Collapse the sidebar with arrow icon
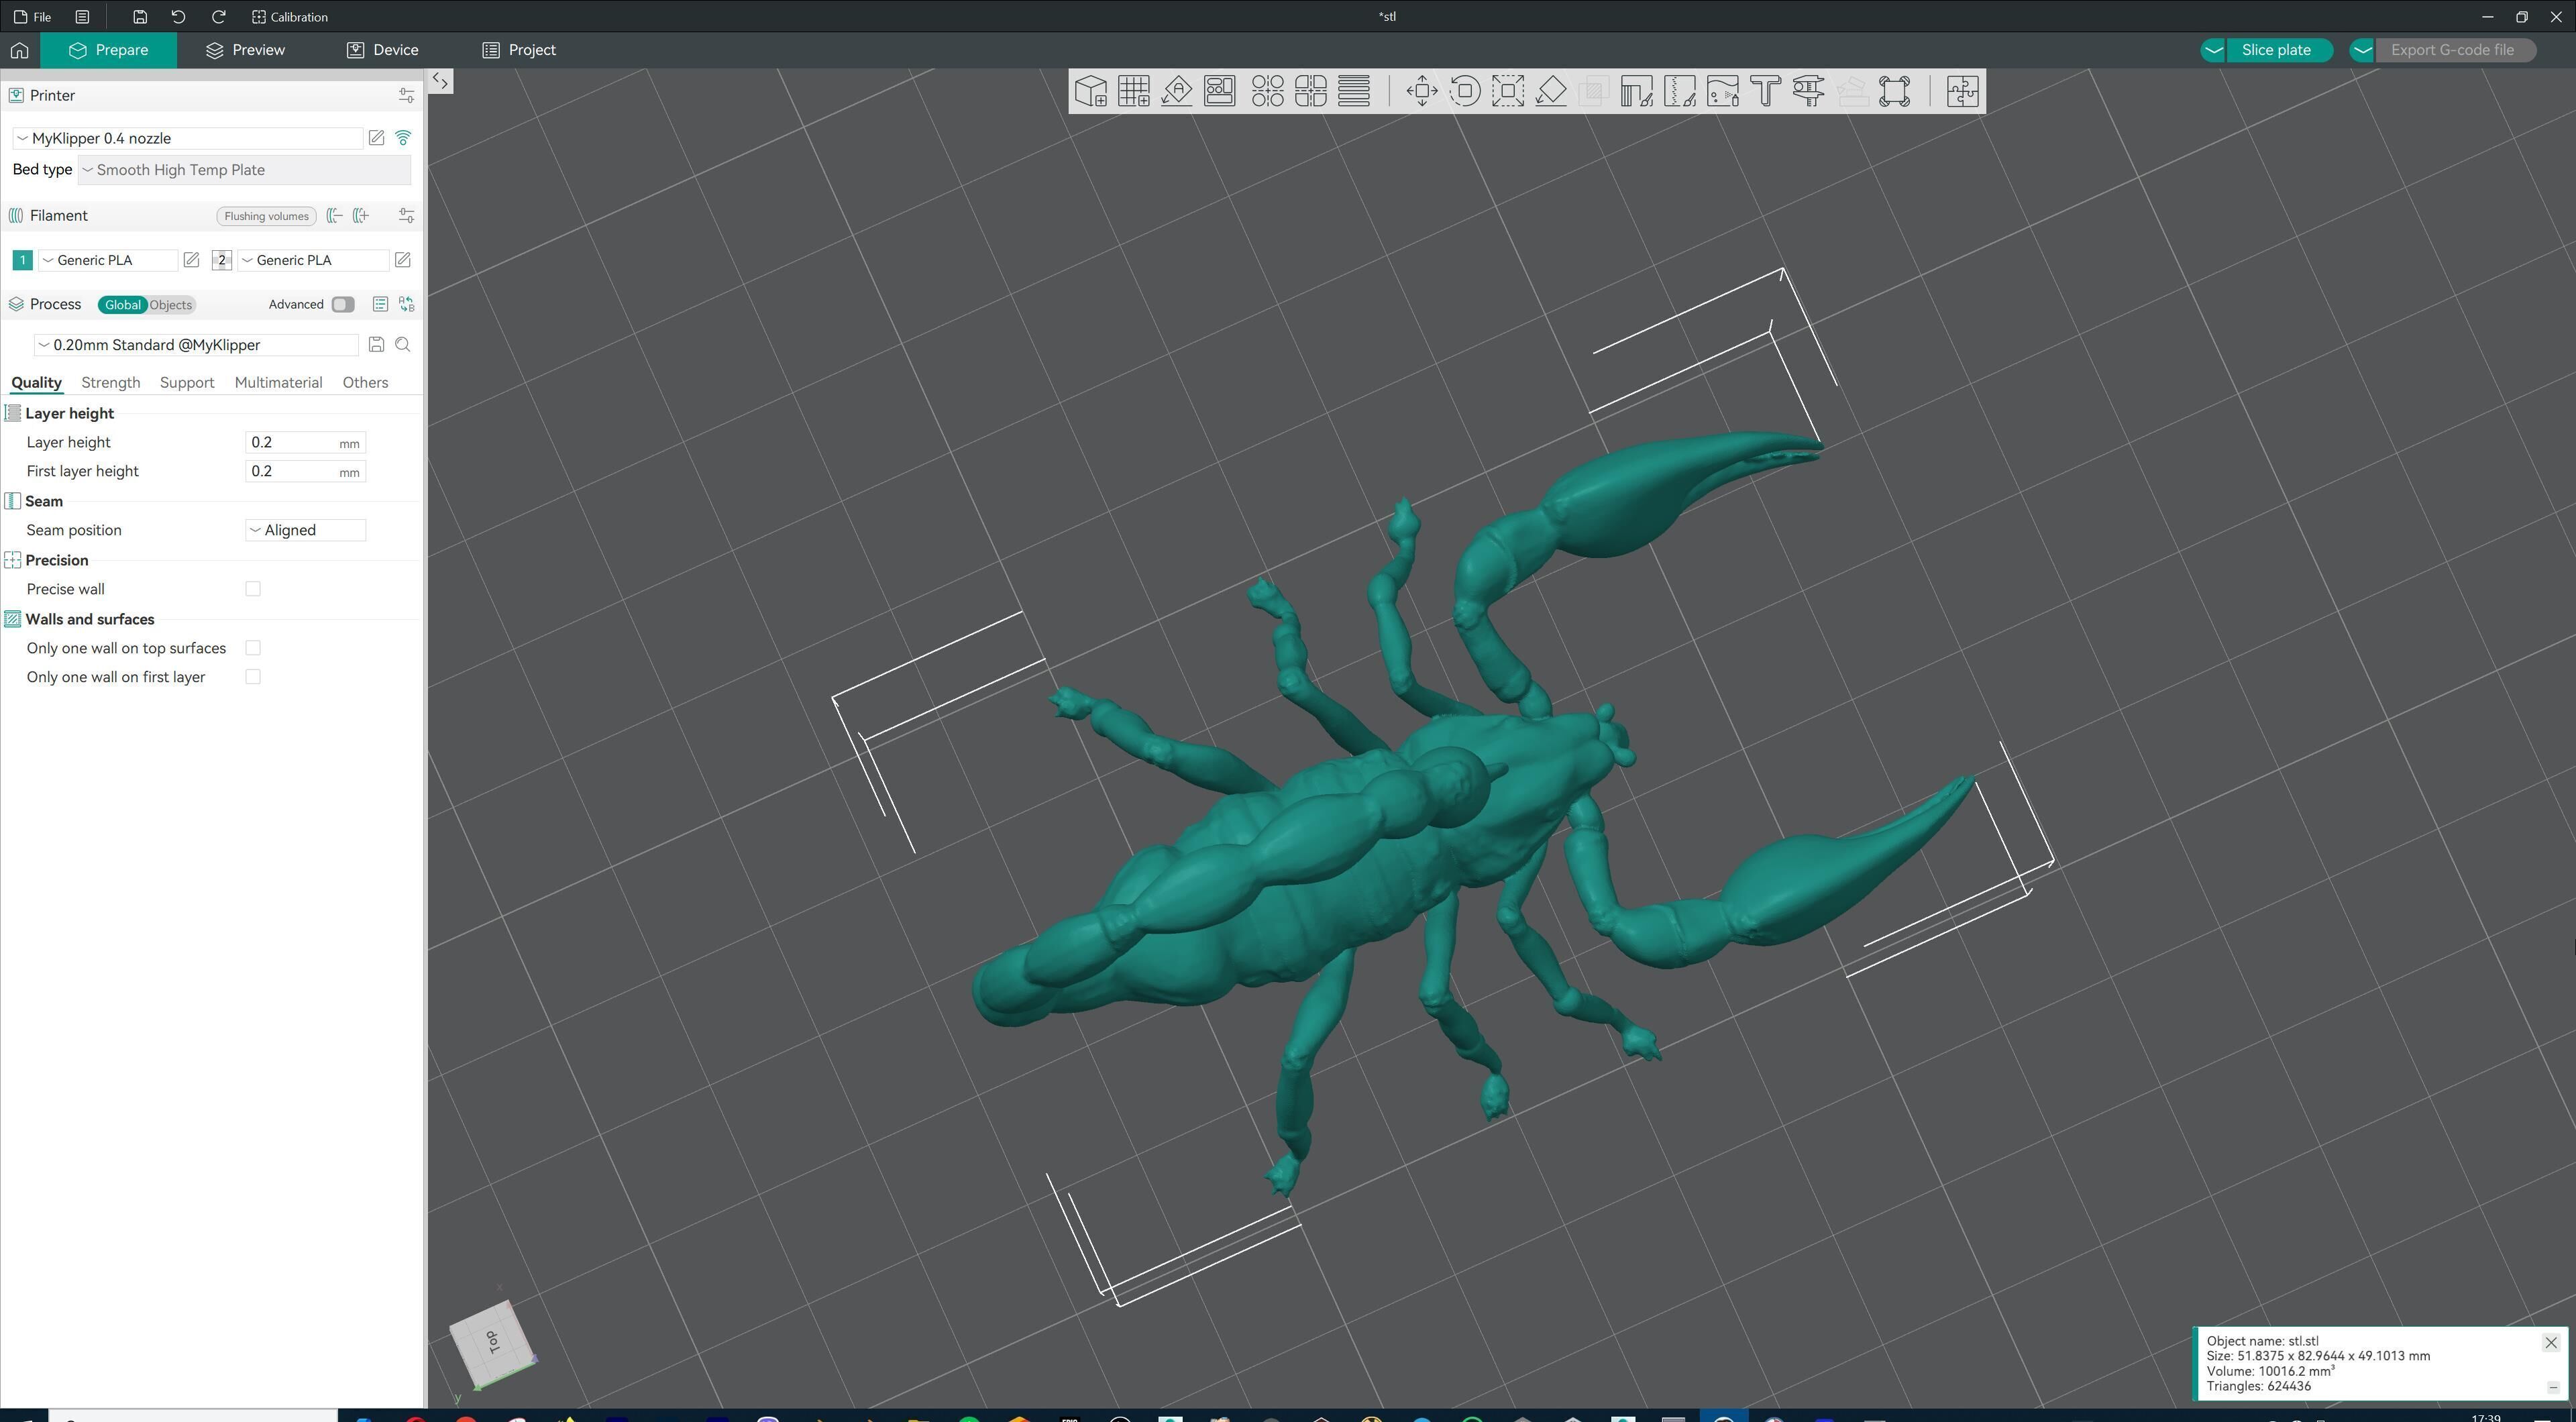 [x=440, y=81]
